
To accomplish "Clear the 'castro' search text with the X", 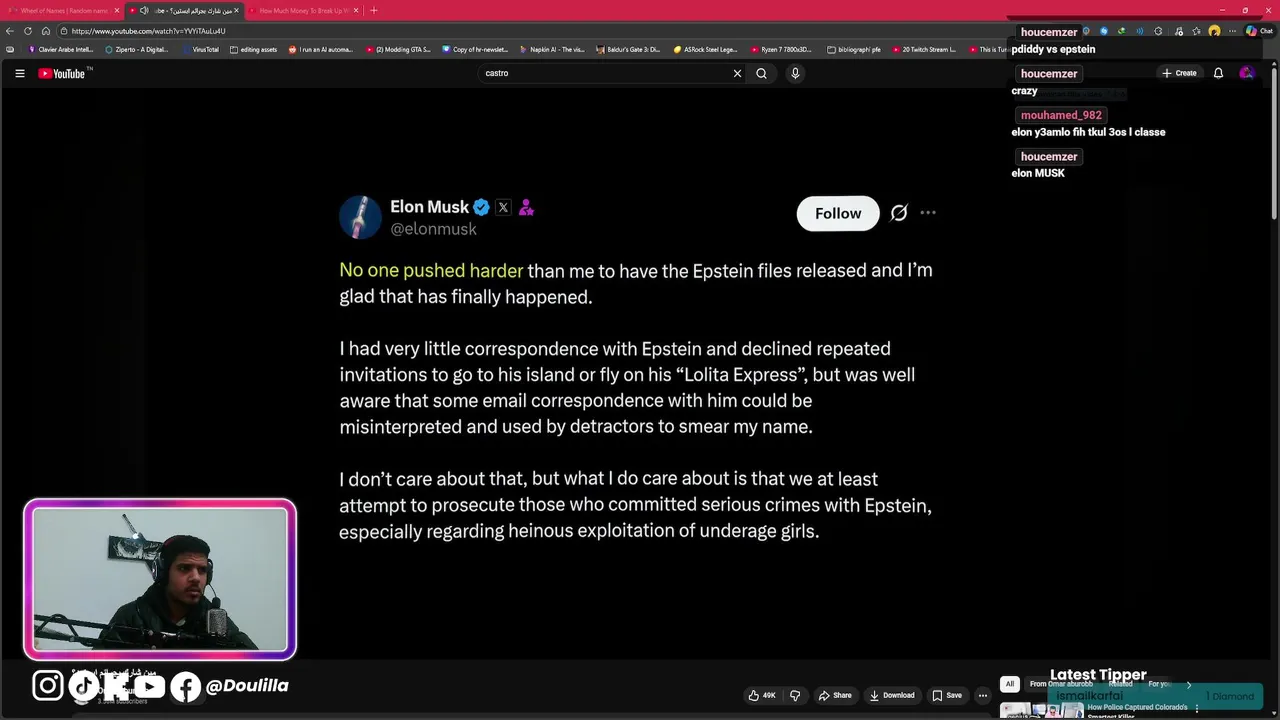I will 737,73.
